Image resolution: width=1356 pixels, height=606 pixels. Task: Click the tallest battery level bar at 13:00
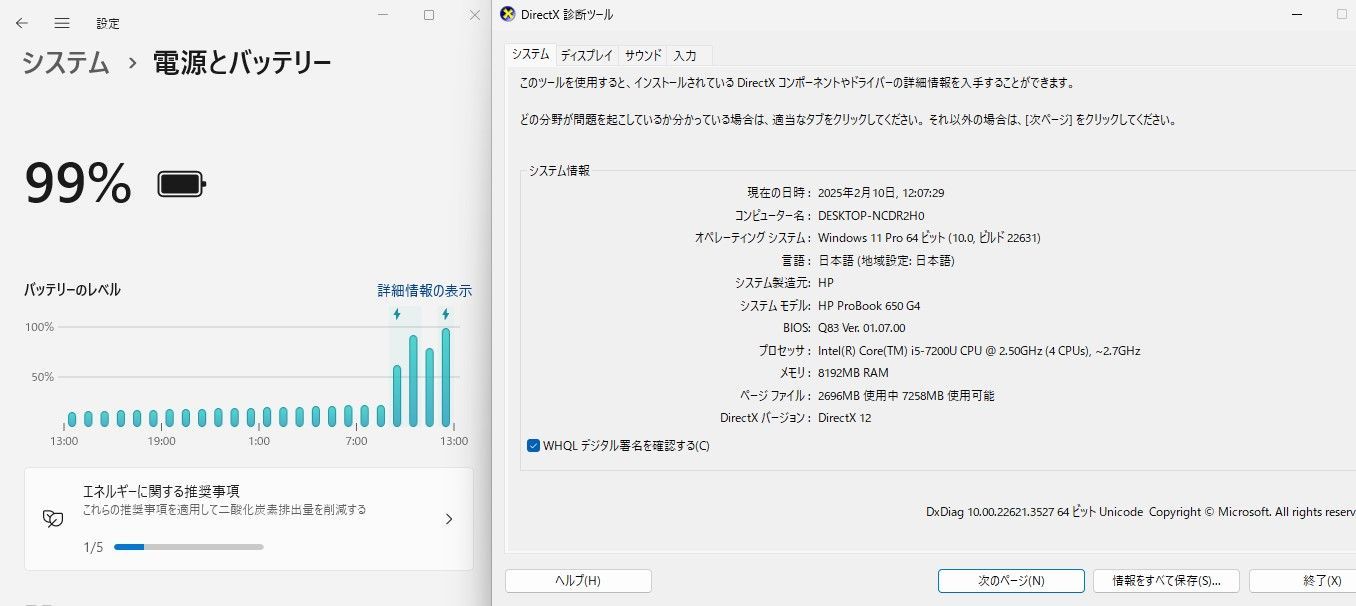pyautogui.click(x=446, y=377)
